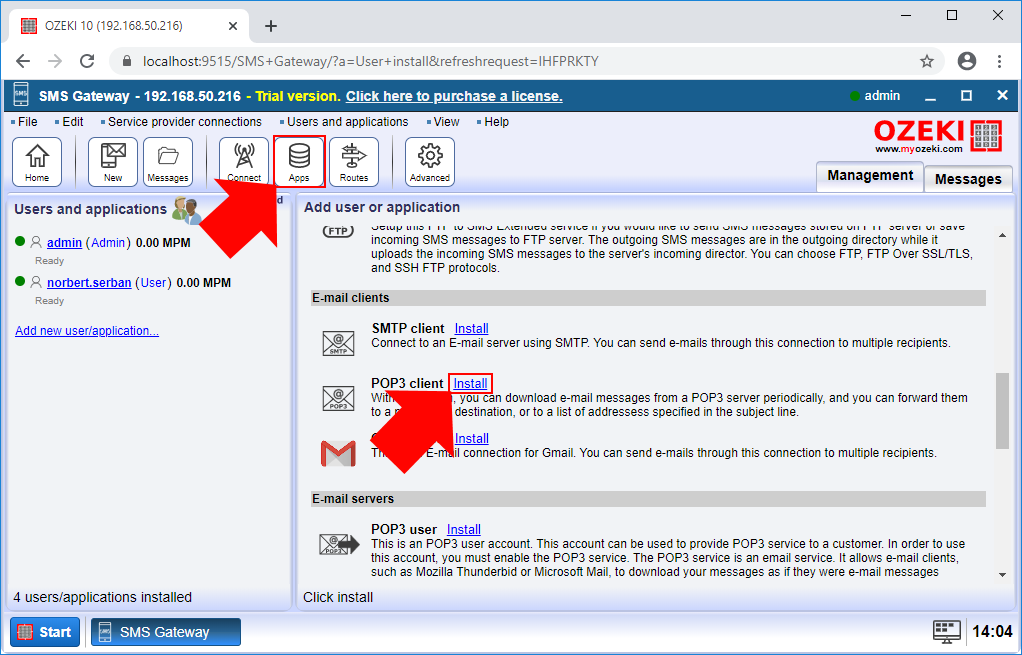Click the 14:04 clock in the taskbar
Image resolution: width=1022 pixels, height=655 pixels.
pos(992,632)
